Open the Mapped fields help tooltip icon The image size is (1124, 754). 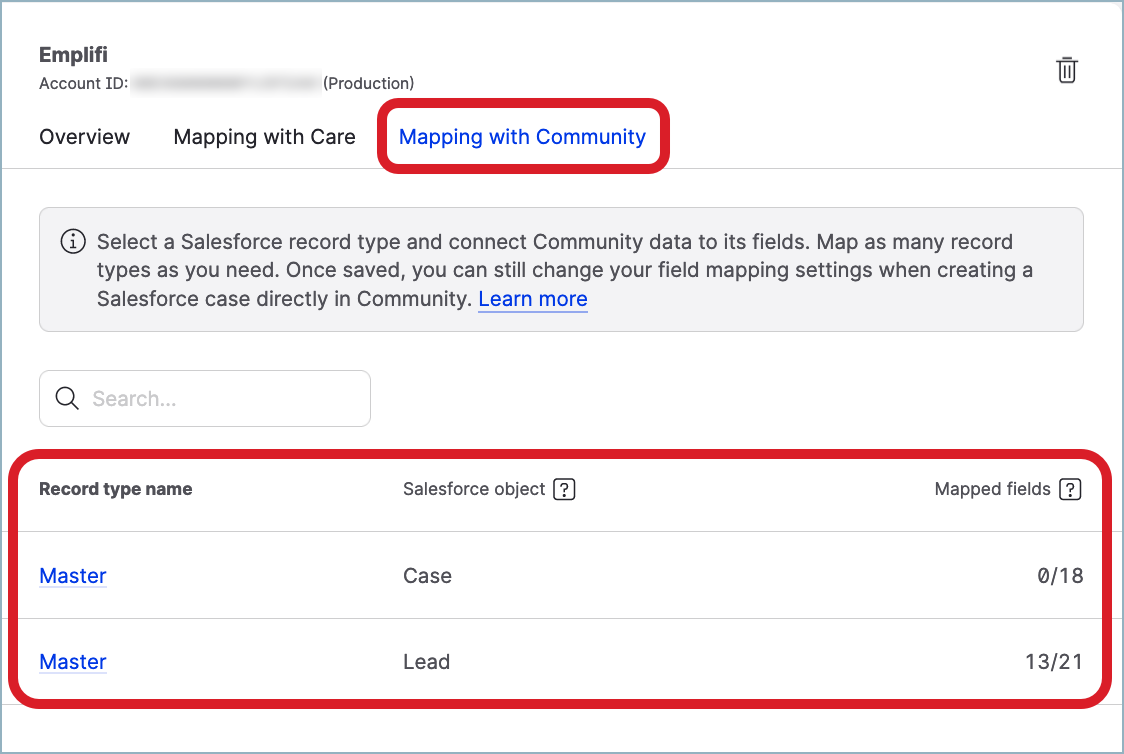point(1070,489)
